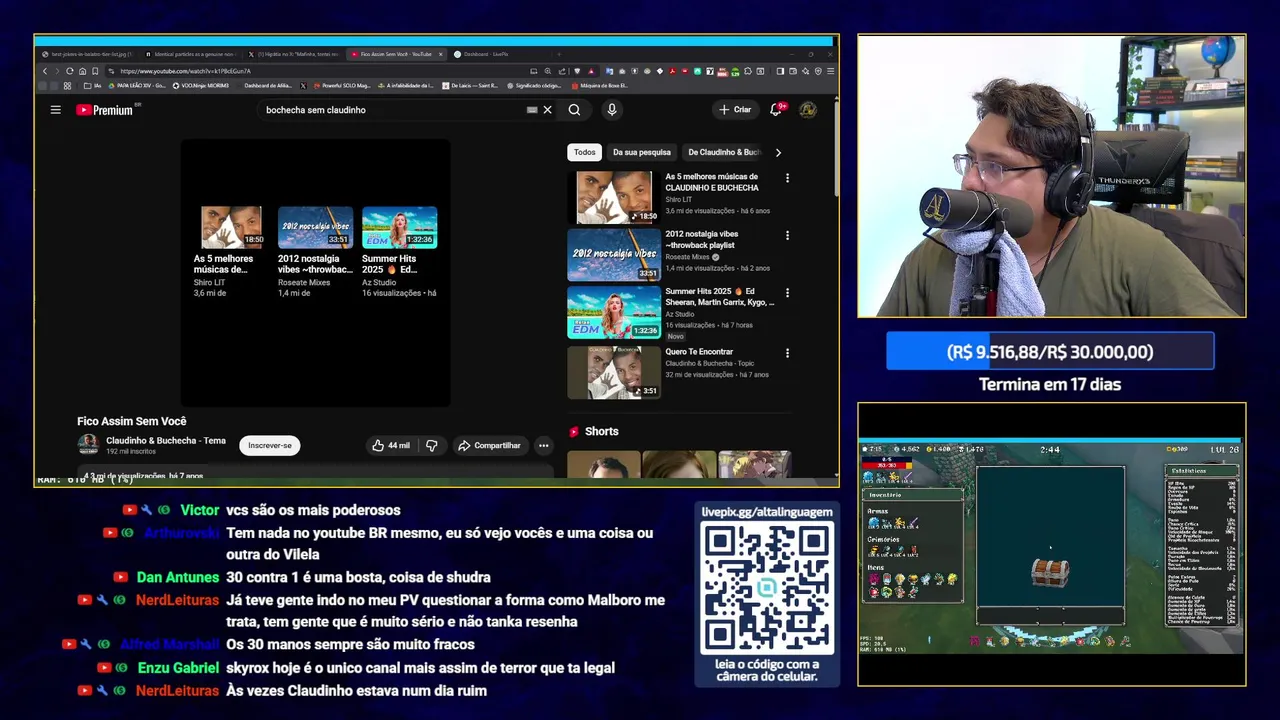Open the on-screen keyboard icon in search box
1280x720 pixels.
coord(532,110)
